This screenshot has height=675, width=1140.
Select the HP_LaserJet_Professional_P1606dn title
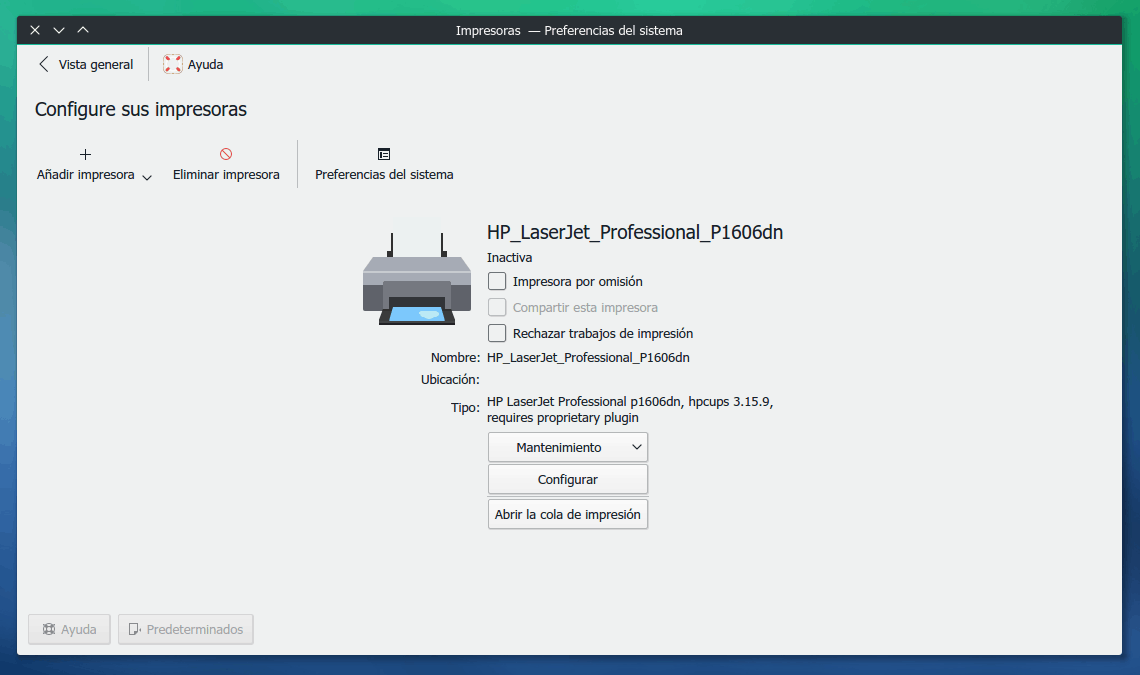pyautogui.click(x=635, y=232)
